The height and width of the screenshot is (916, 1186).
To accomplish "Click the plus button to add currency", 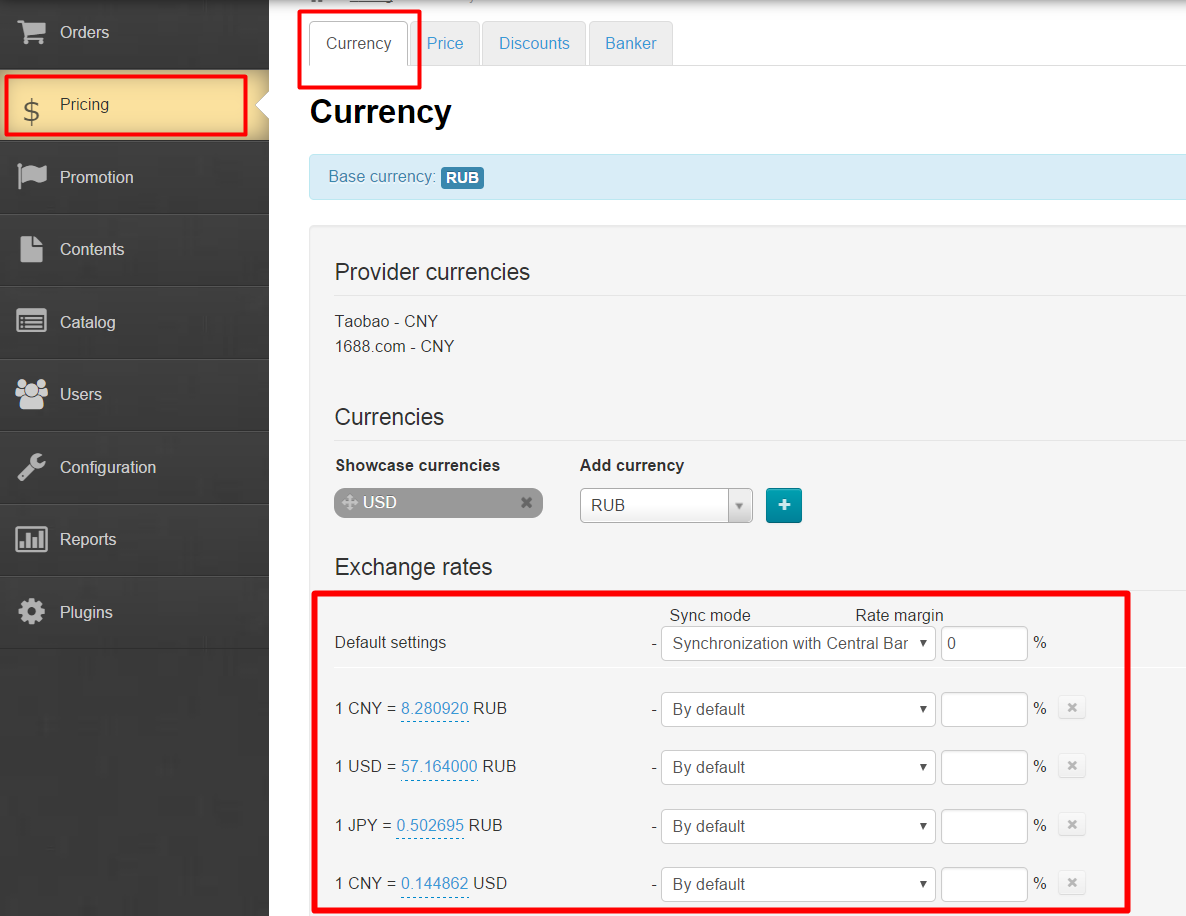I will point(784,505).
